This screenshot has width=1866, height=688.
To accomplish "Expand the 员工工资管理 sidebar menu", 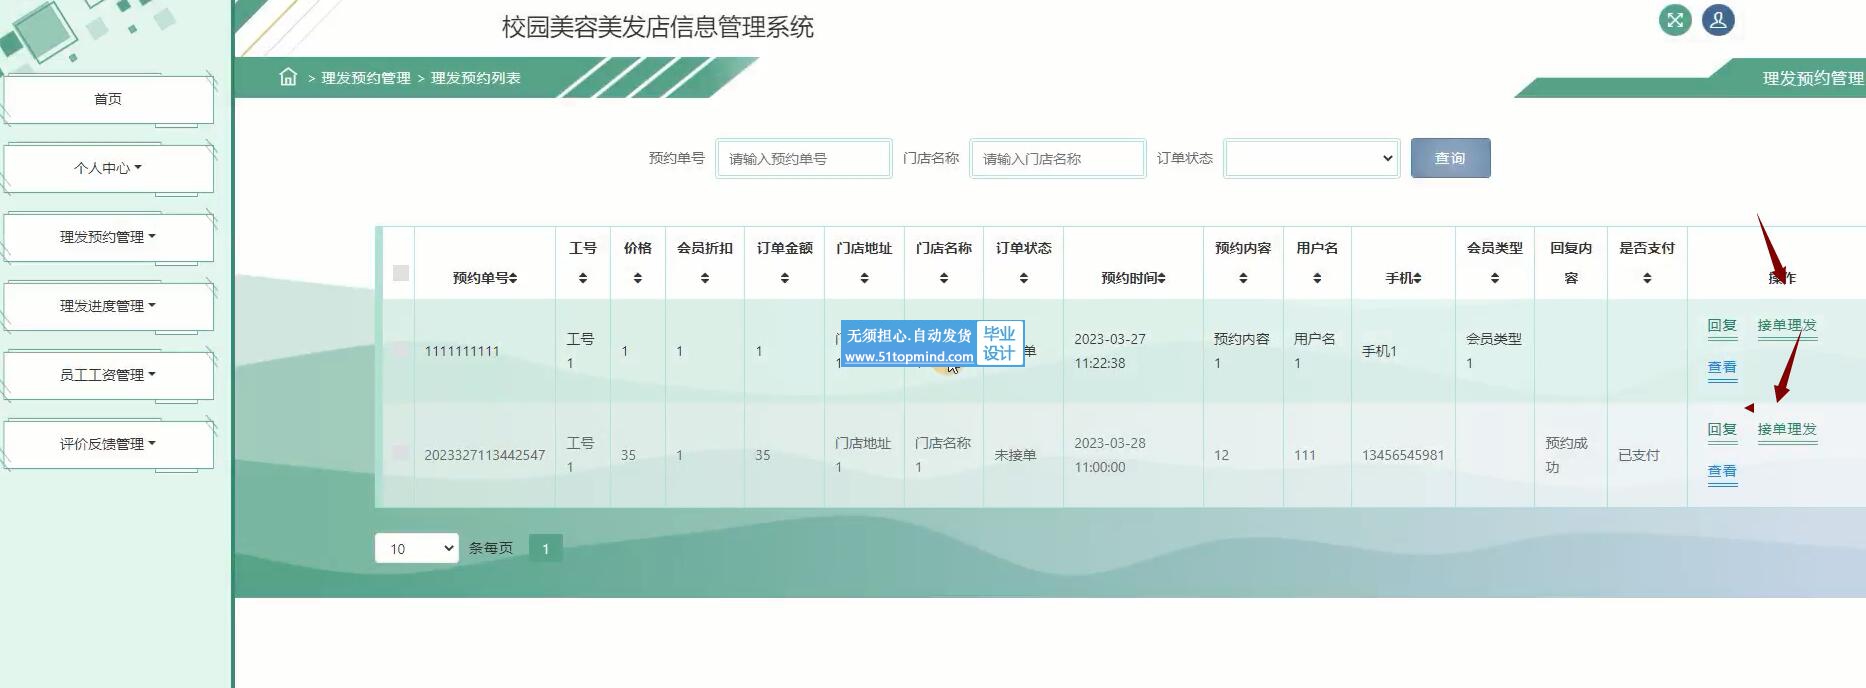I will click(x=108, y=375).
